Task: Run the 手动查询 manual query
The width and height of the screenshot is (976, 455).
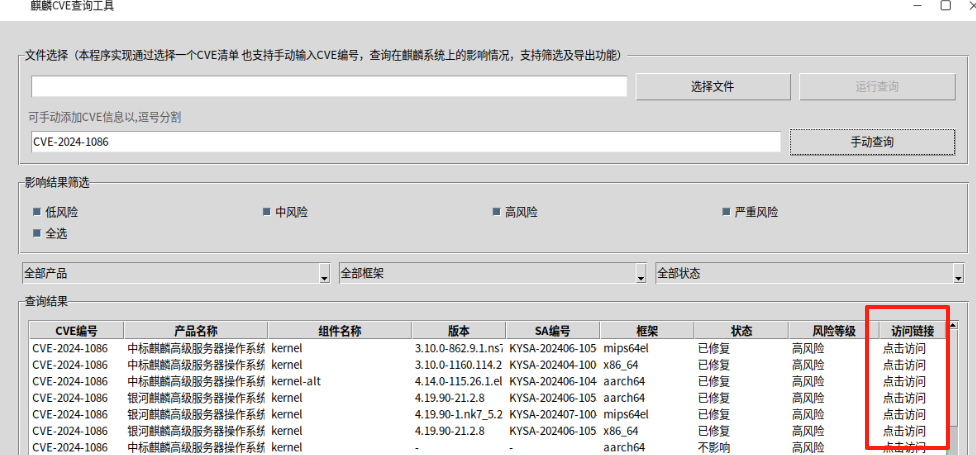Action: (x=872, y=142)
